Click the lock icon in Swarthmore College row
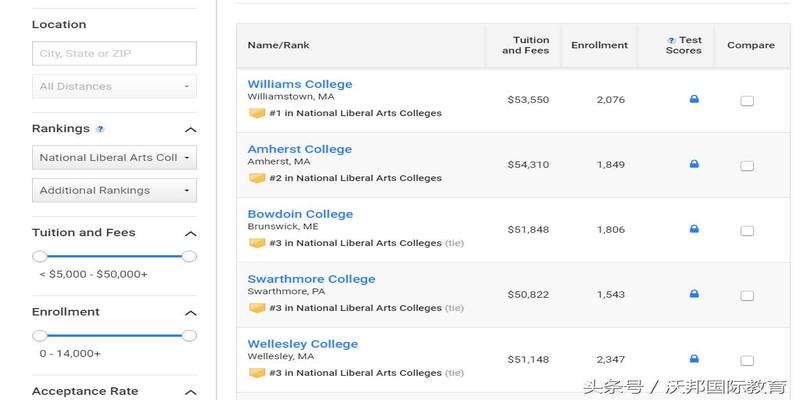Viewport: 800px width, 400px height. tap(694, 293)
